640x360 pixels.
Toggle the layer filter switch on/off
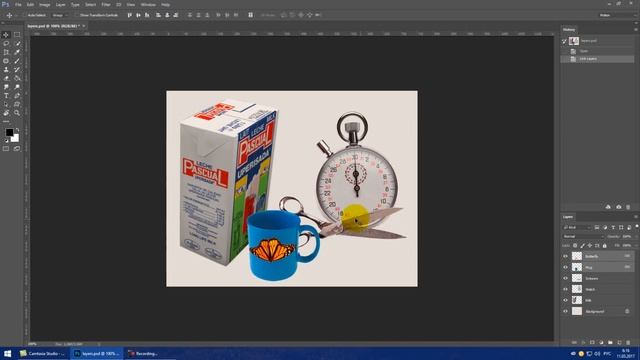(637, 226)
